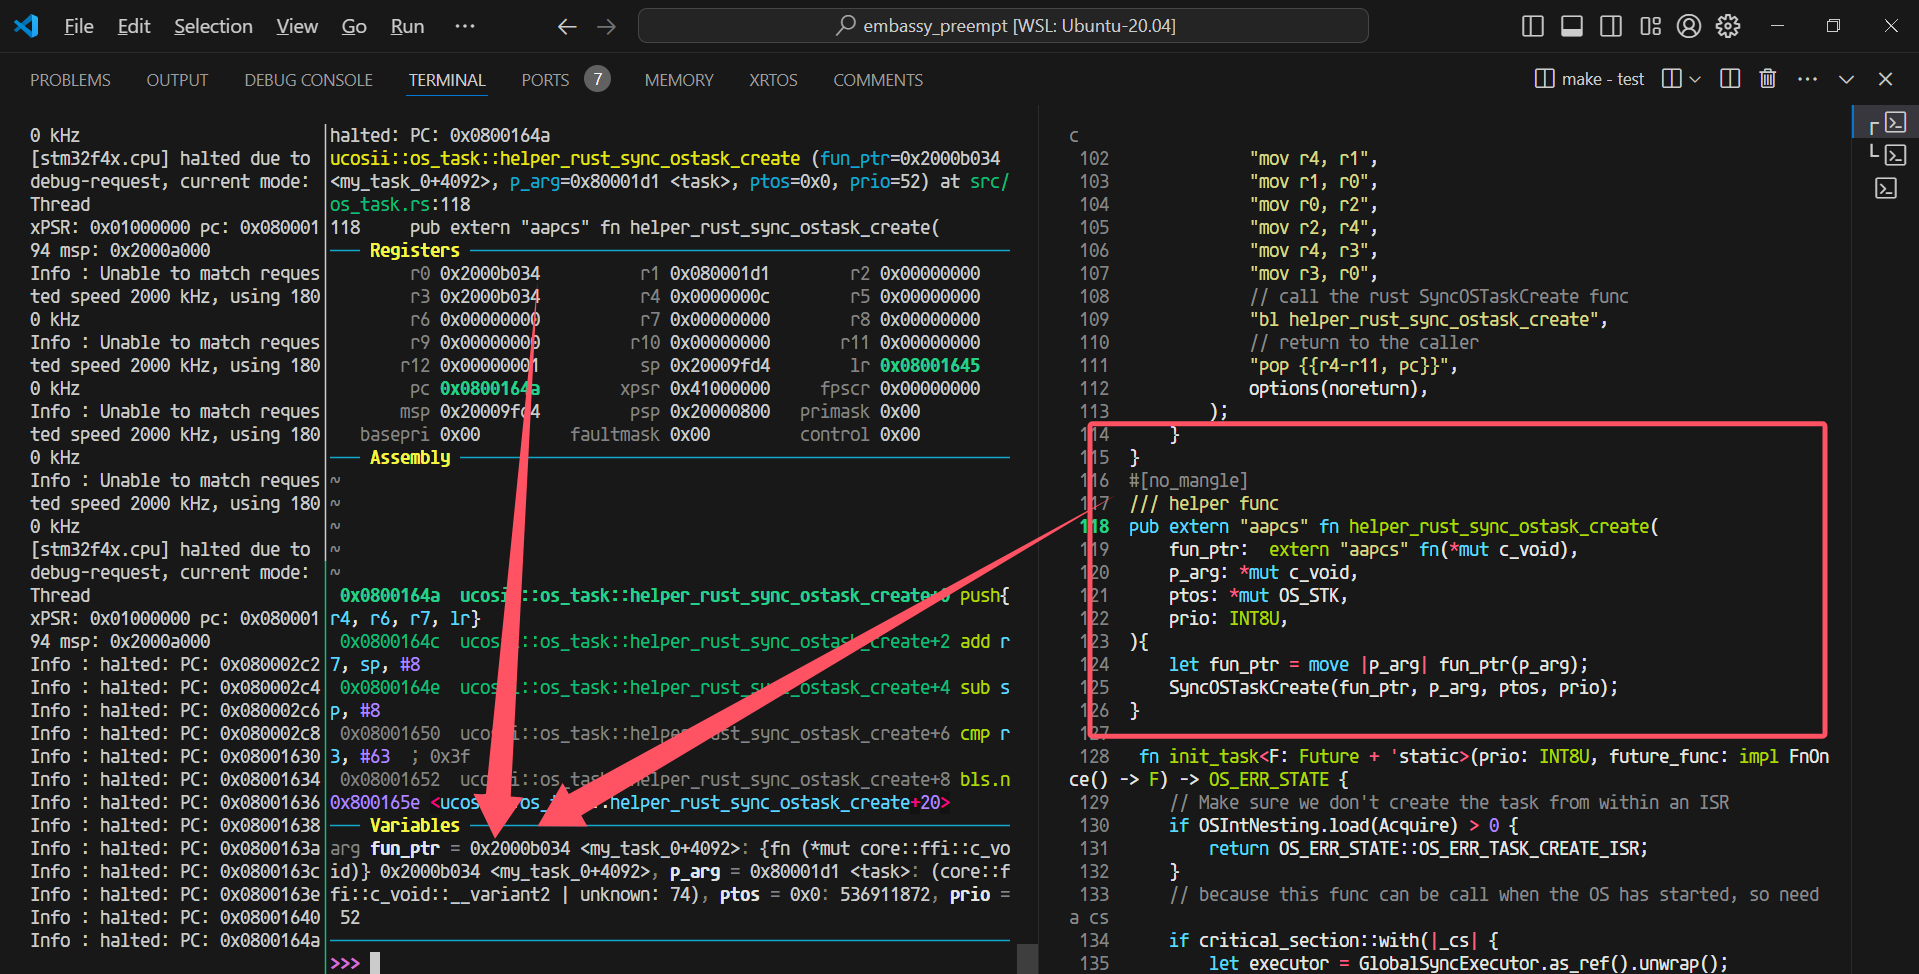Click the lr value 0x08001645
Image resolution: width=1919 pixels, height=974 pixels.
coord(930,365)
